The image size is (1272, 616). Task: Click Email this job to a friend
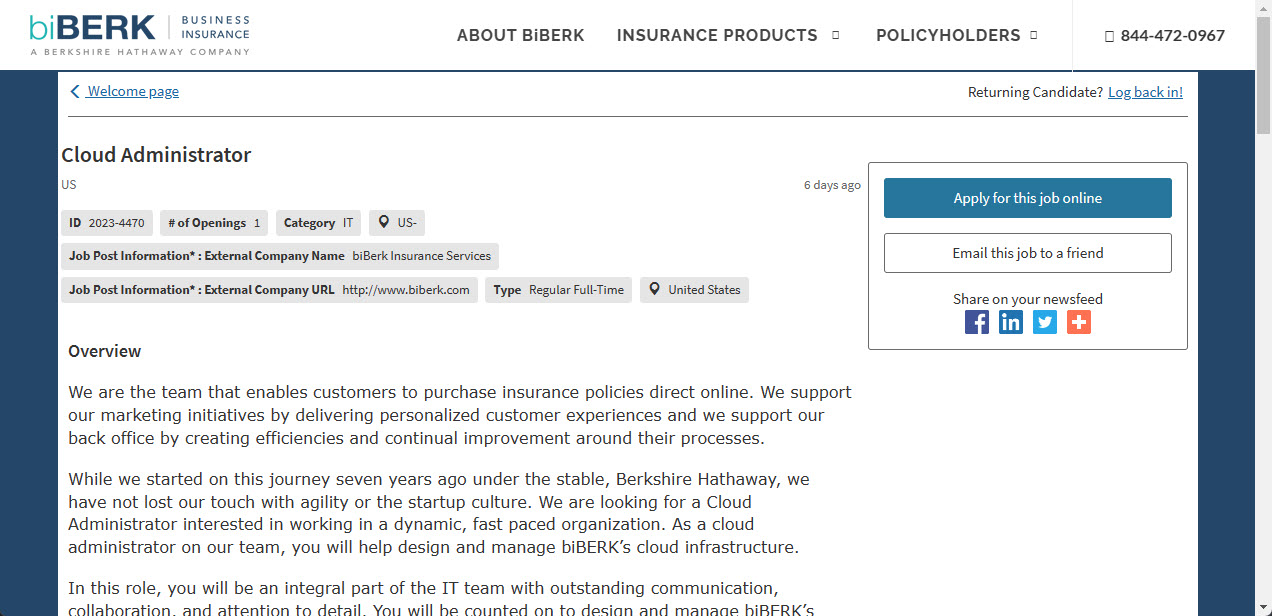[x=1028, y=253]
